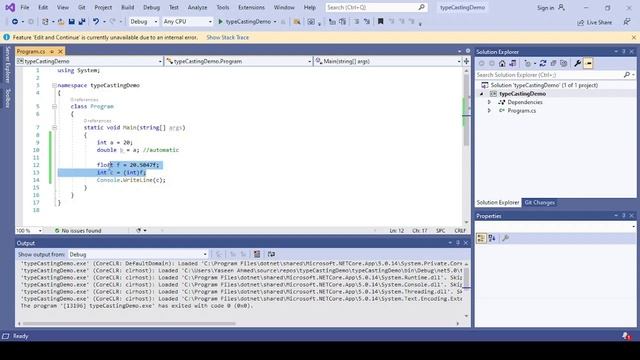Expand the Dependencies node
Screen dimensions: 640x360
click(489, 102)
